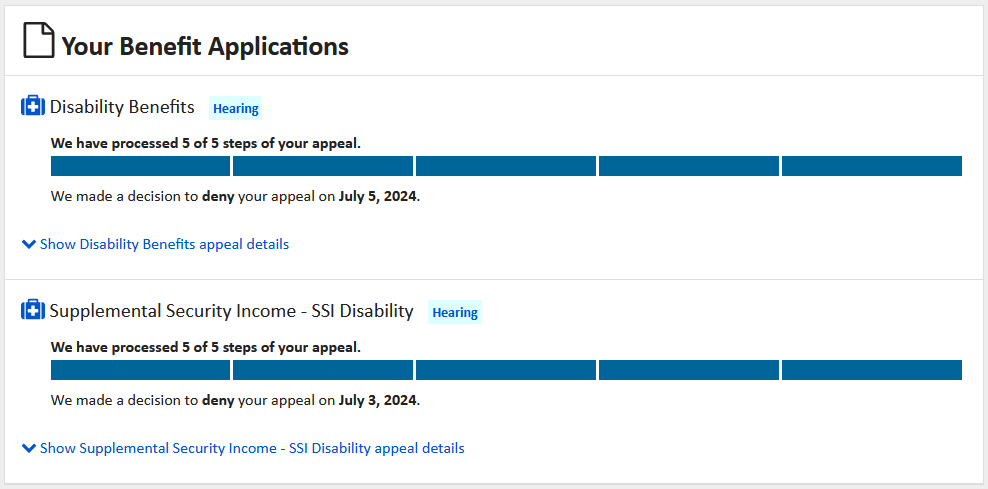Click first step of Disability Benefits progress bar

(141, 166)
